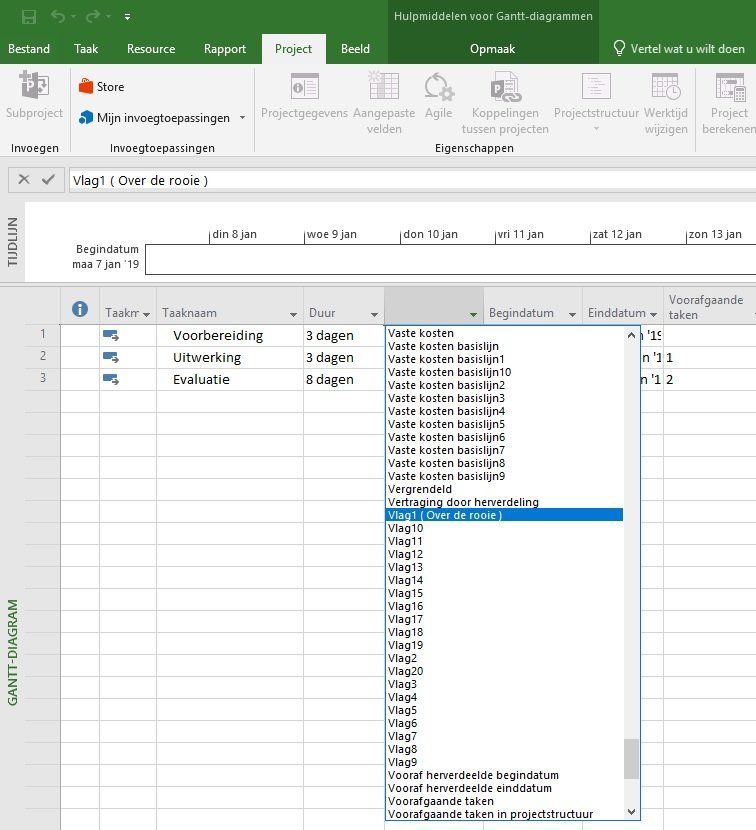Click the Save icon in quick access toolbar
Screen dimensions: 756x830
[29, 17]
